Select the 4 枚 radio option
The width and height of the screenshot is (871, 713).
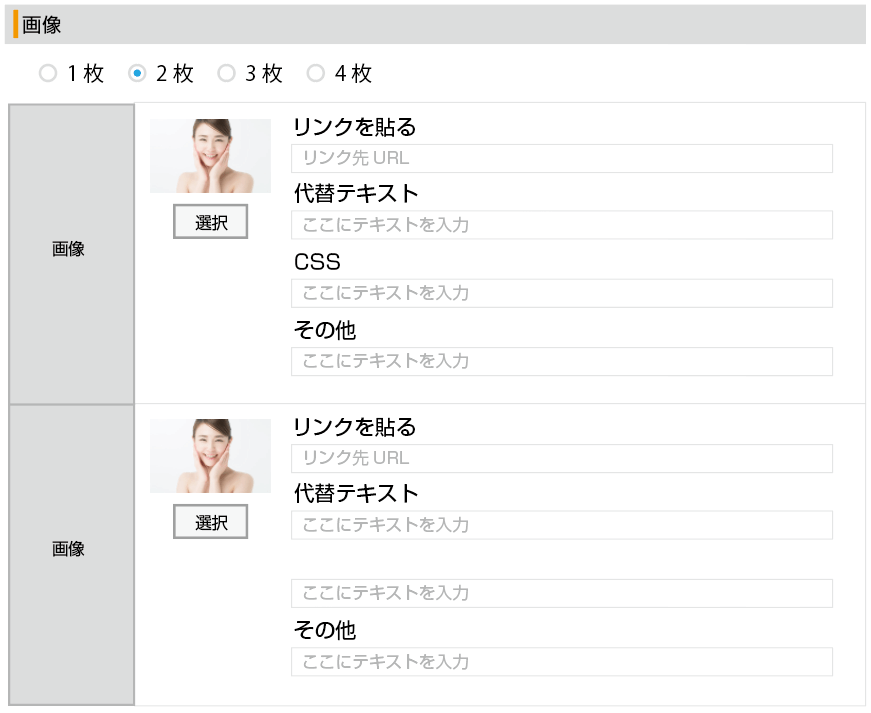click(x=316, y=73)
